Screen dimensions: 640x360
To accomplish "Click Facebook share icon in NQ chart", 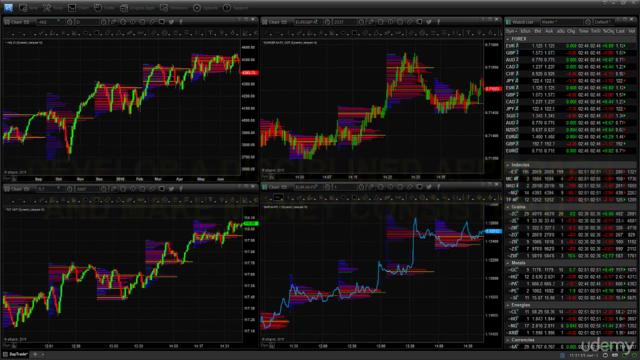I will 181,22.
